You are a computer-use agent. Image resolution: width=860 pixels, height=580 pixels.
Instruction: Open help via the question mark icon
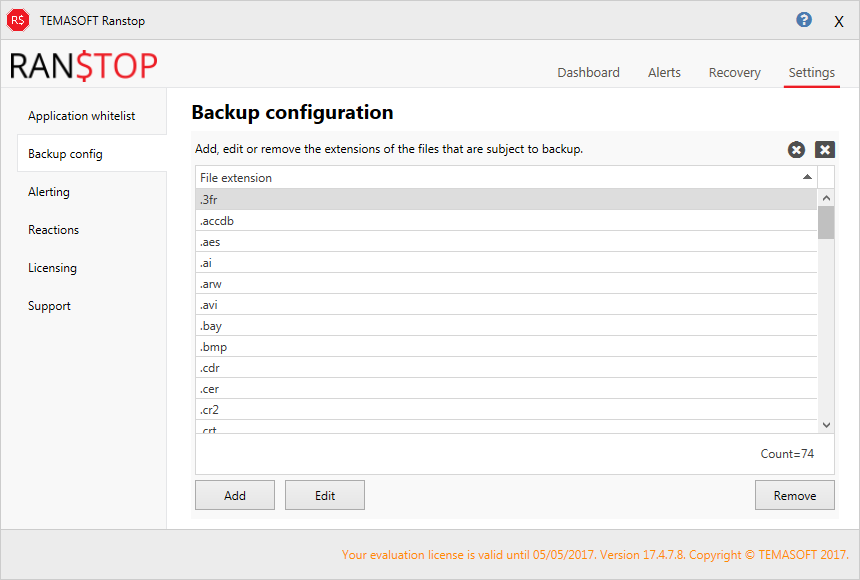pos(804,20)
